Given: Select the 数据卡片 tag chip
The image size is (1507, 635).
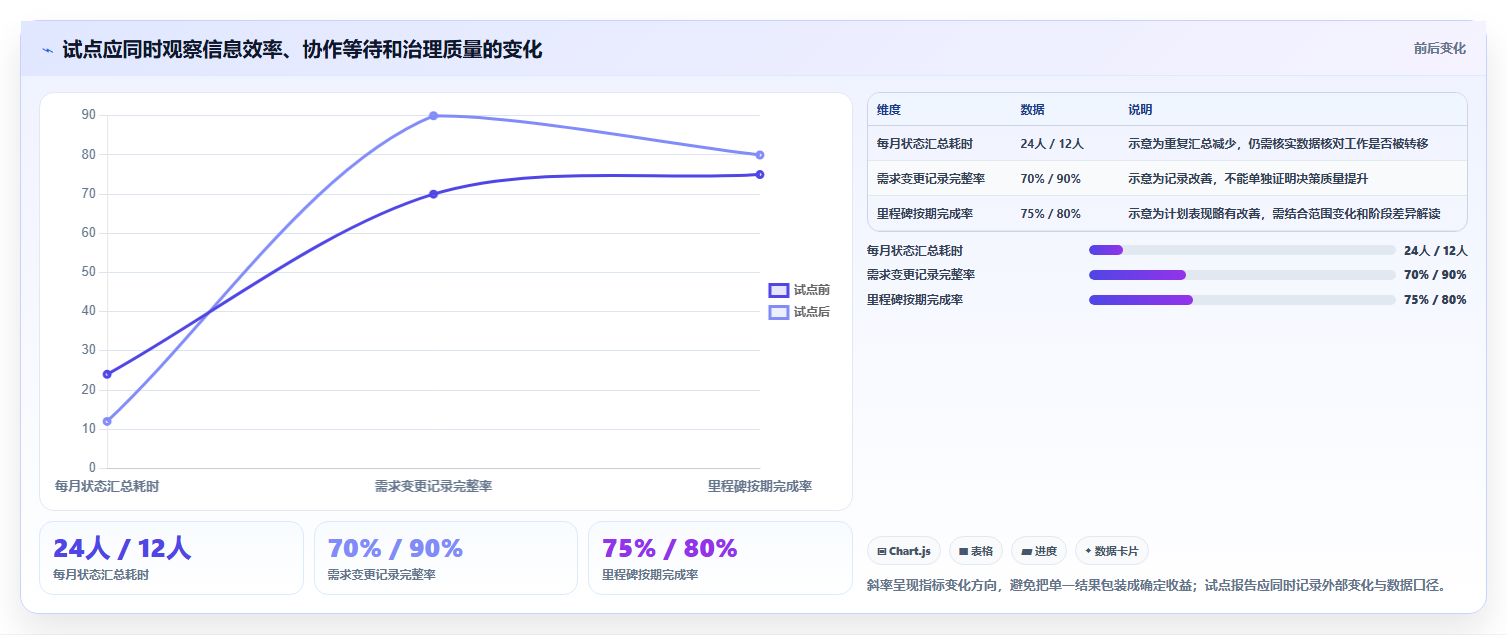Looking at the screenshot, I should click(x=1112, y=551).
